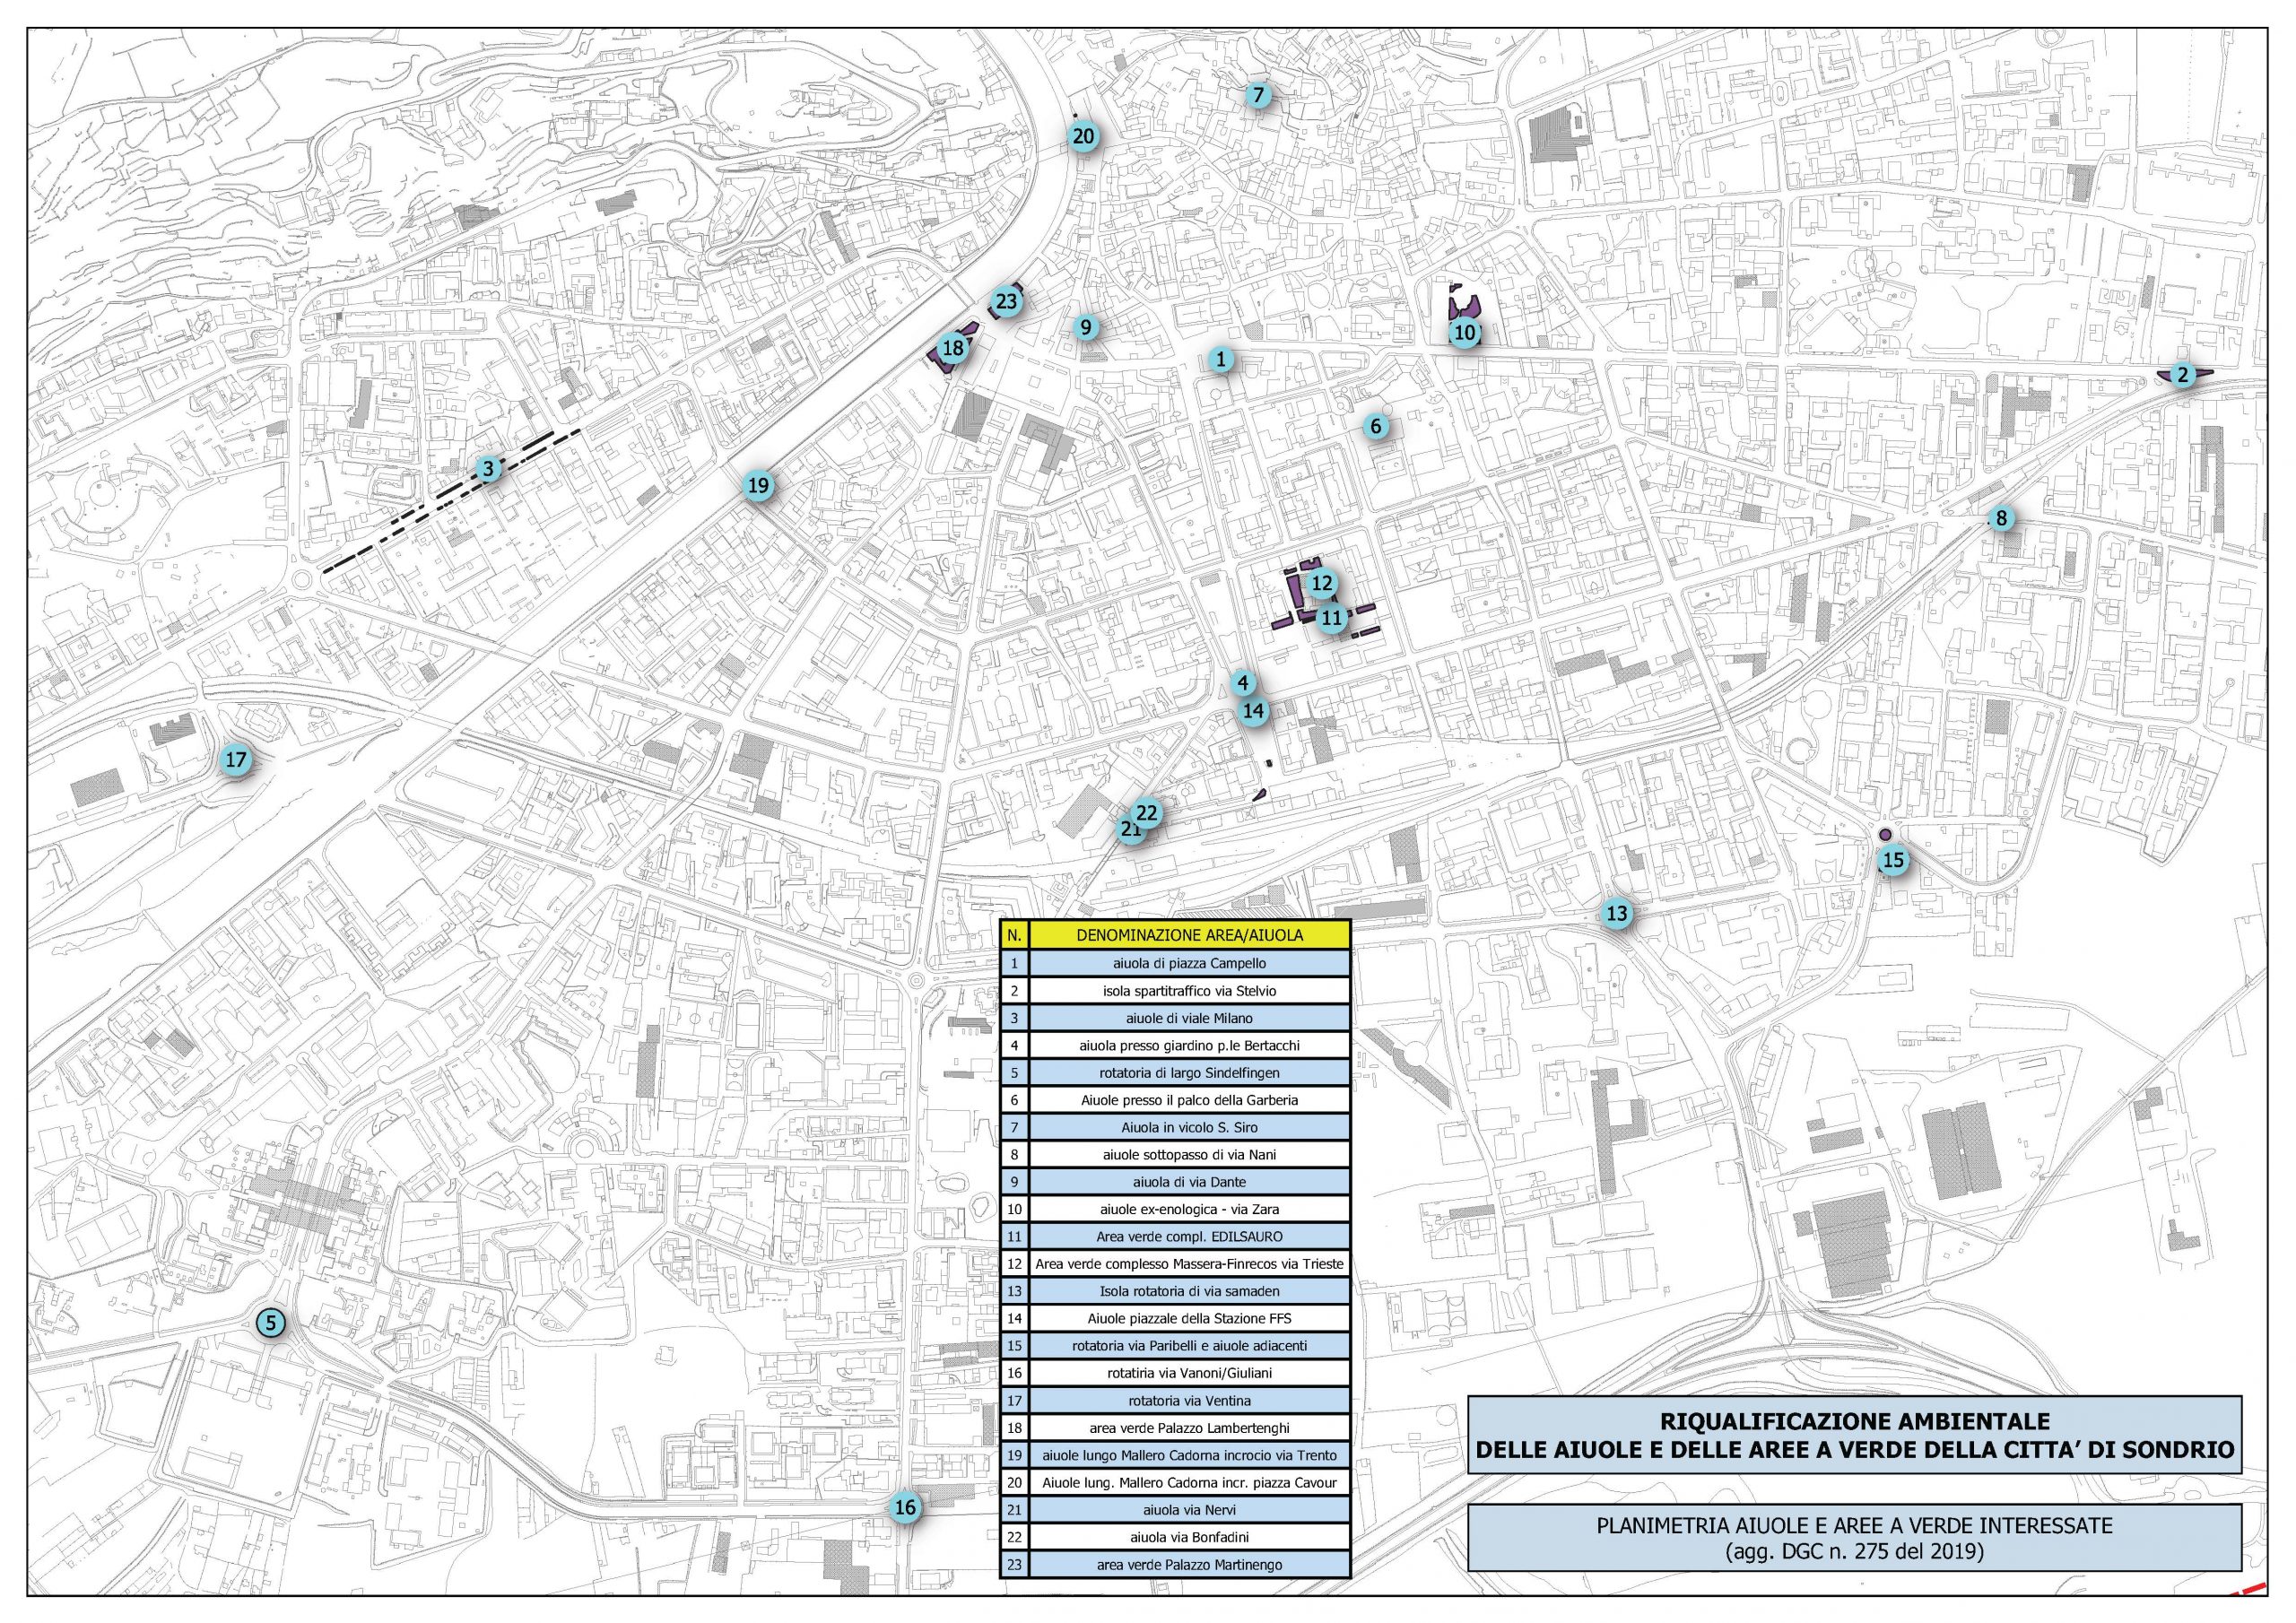Viewport: 2296px width, 1623px height.
Task: Click the yellow DENOMINAZIONE AREA/AIUOLA header
Action: (1189, 935)
